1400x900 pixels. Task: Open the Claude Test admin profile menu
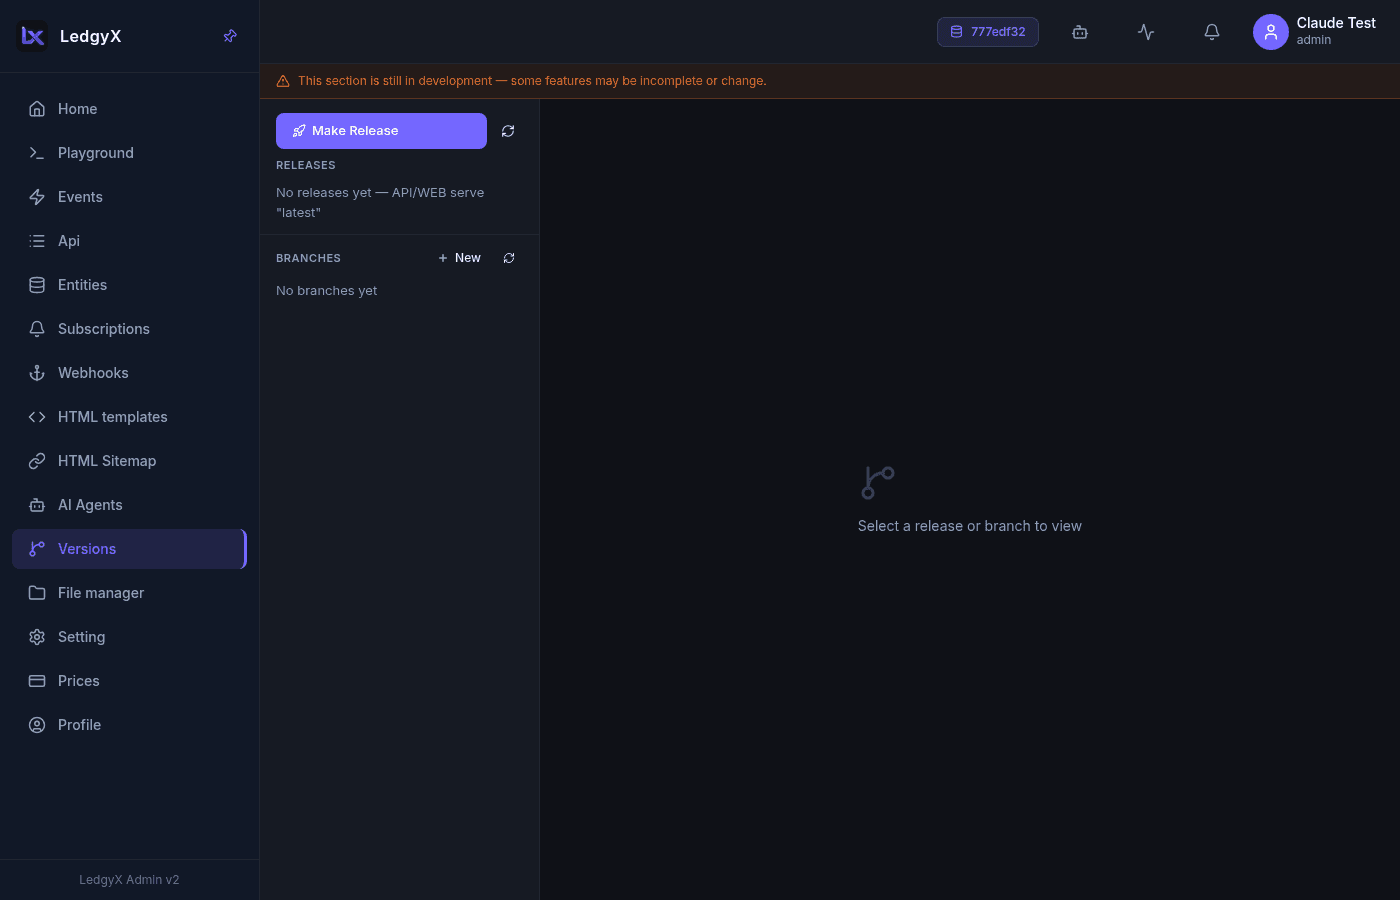(x=1315, y=32)
